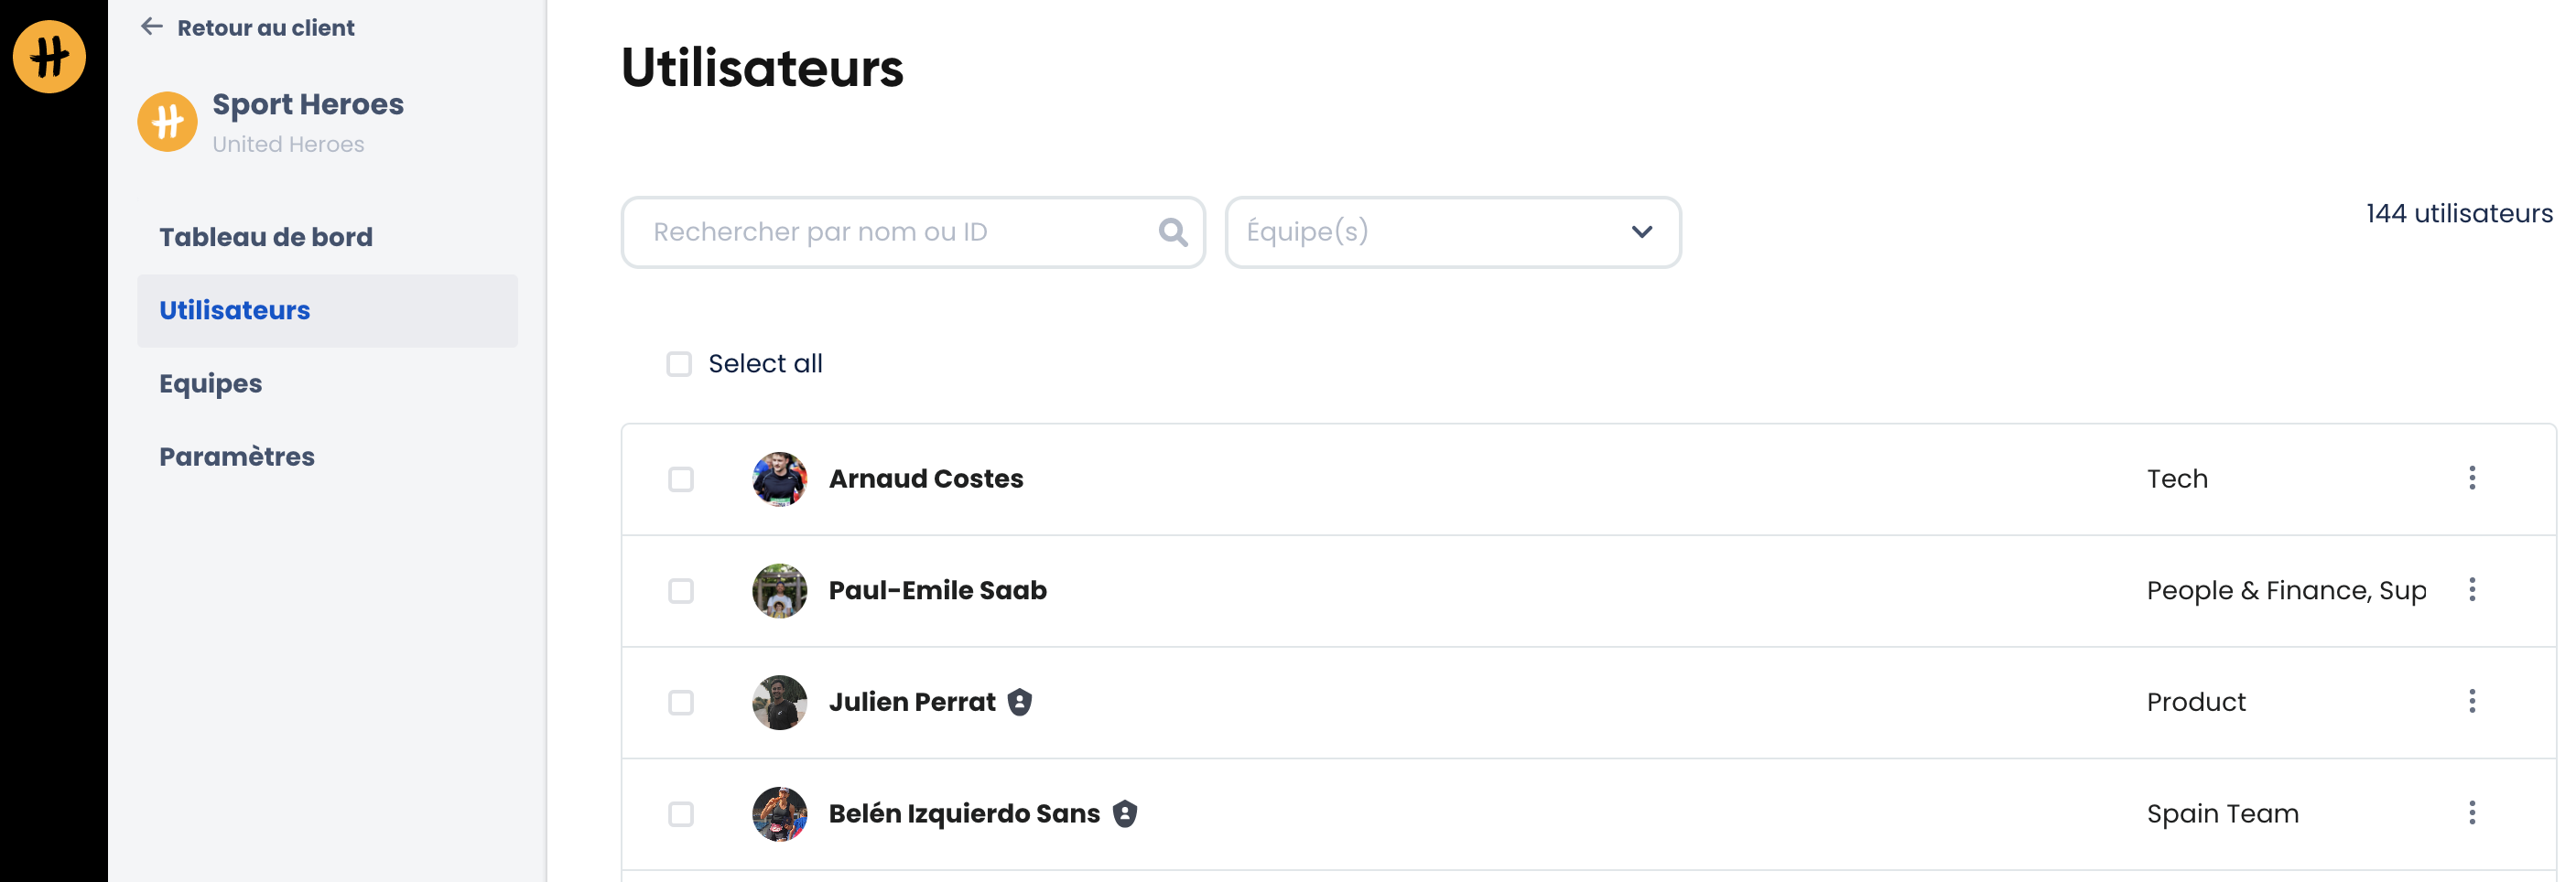Click the orange United Heroes logo icon
This screenshot has width=2576, height=882.
pyautogui.click(x=49, y=56)
